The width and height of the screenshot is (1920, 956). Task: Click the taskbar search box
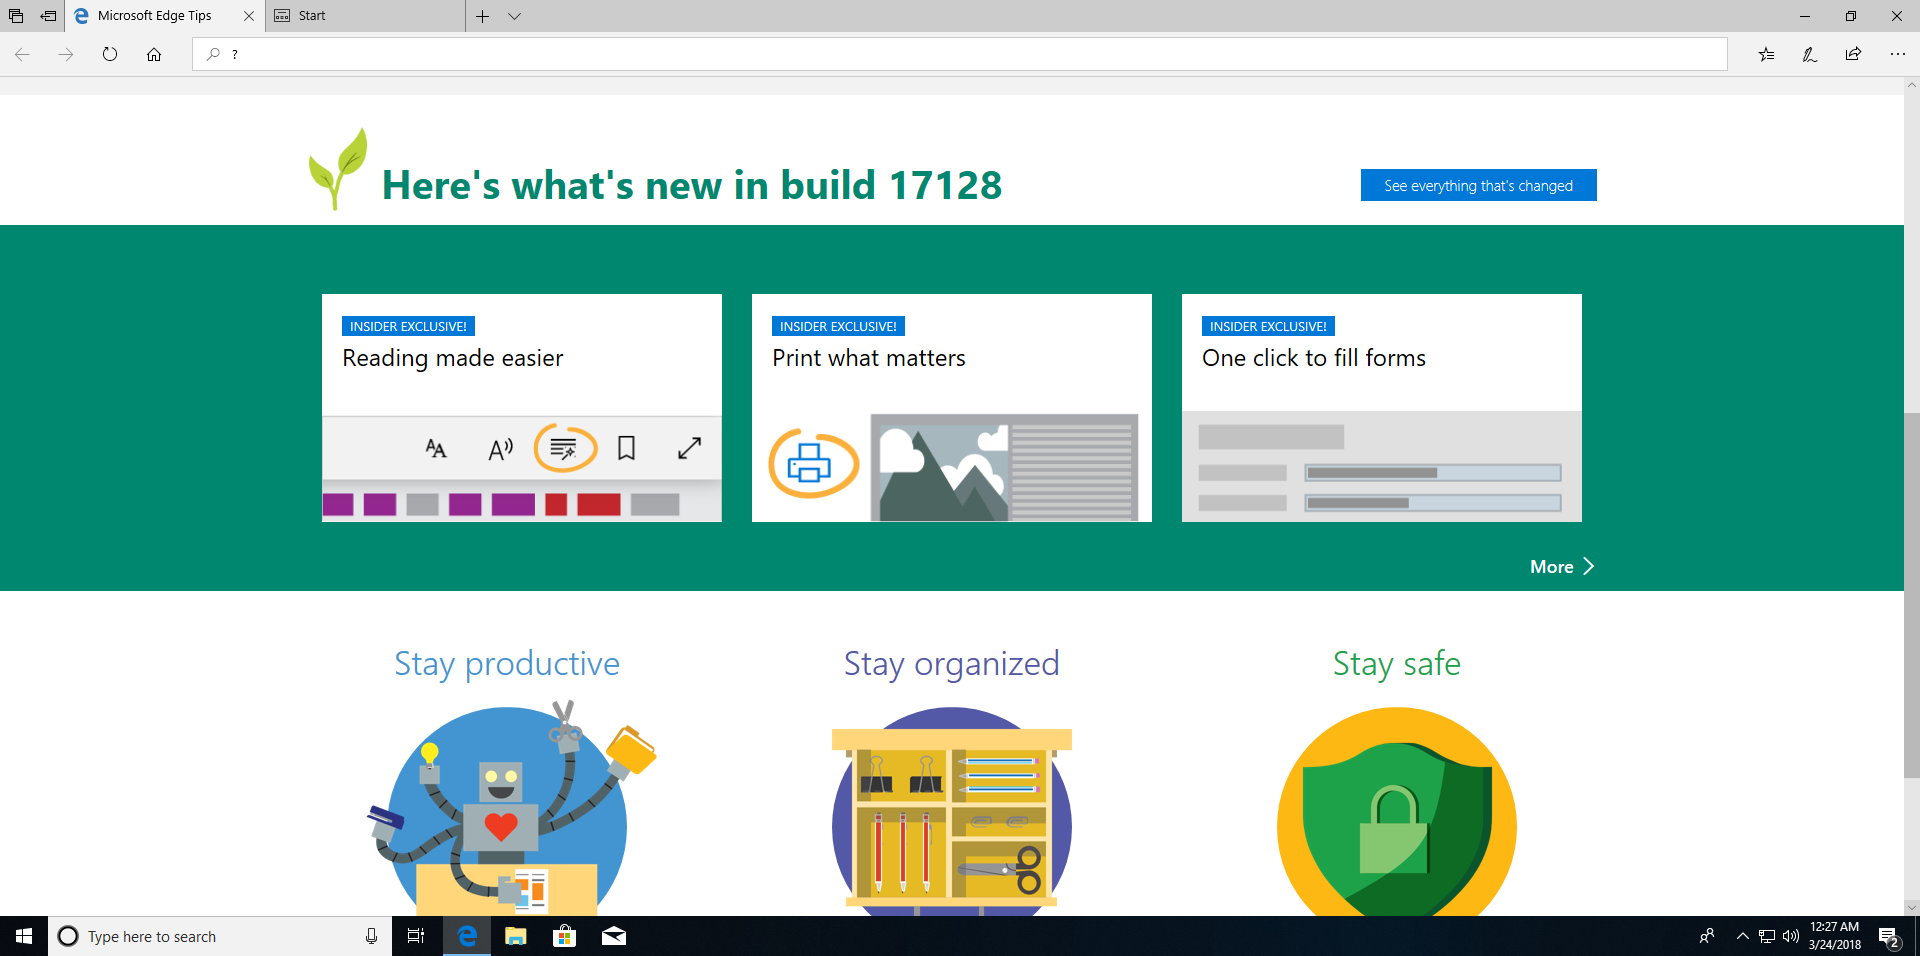pyautogui.click(x=220, y=936)
